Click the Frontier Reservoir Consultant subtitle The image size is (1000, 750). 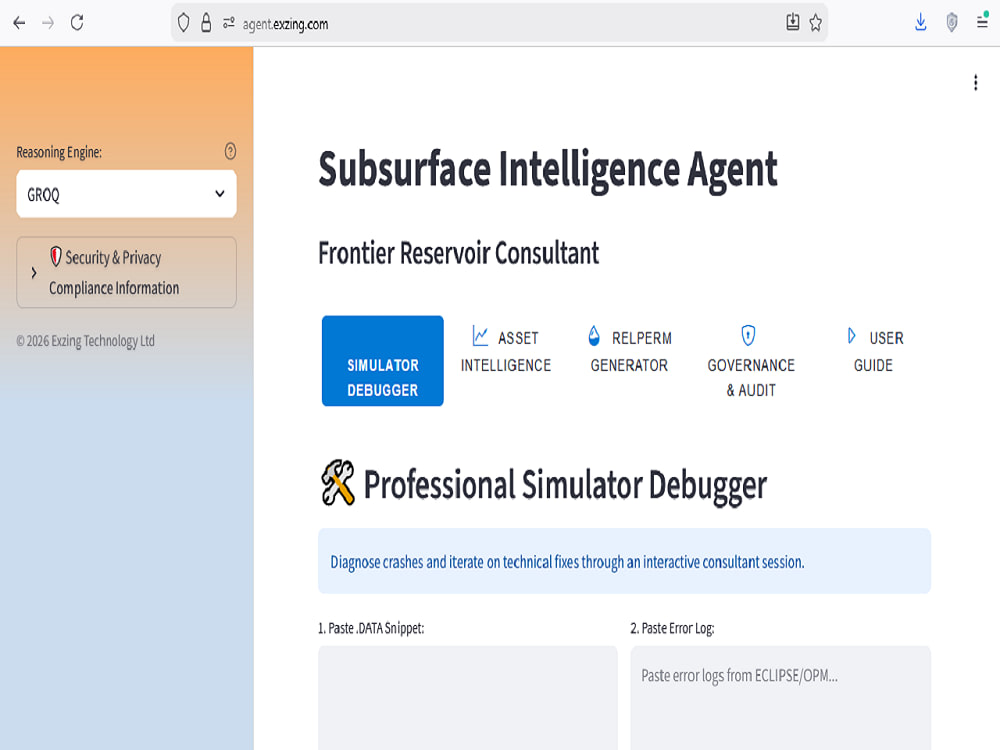tap(459, 253)
